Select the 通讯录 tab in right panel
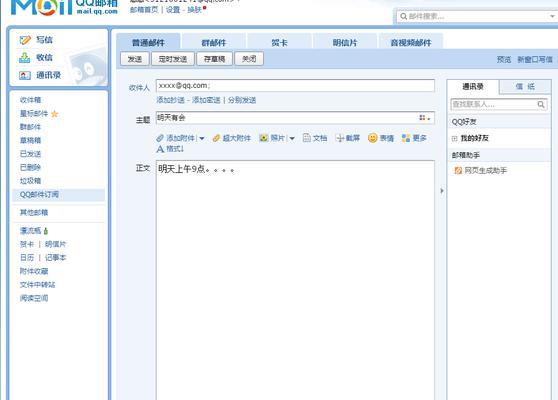Image resolution: width=558 pixels, height=400 pixels. click(x=473, y=86)
